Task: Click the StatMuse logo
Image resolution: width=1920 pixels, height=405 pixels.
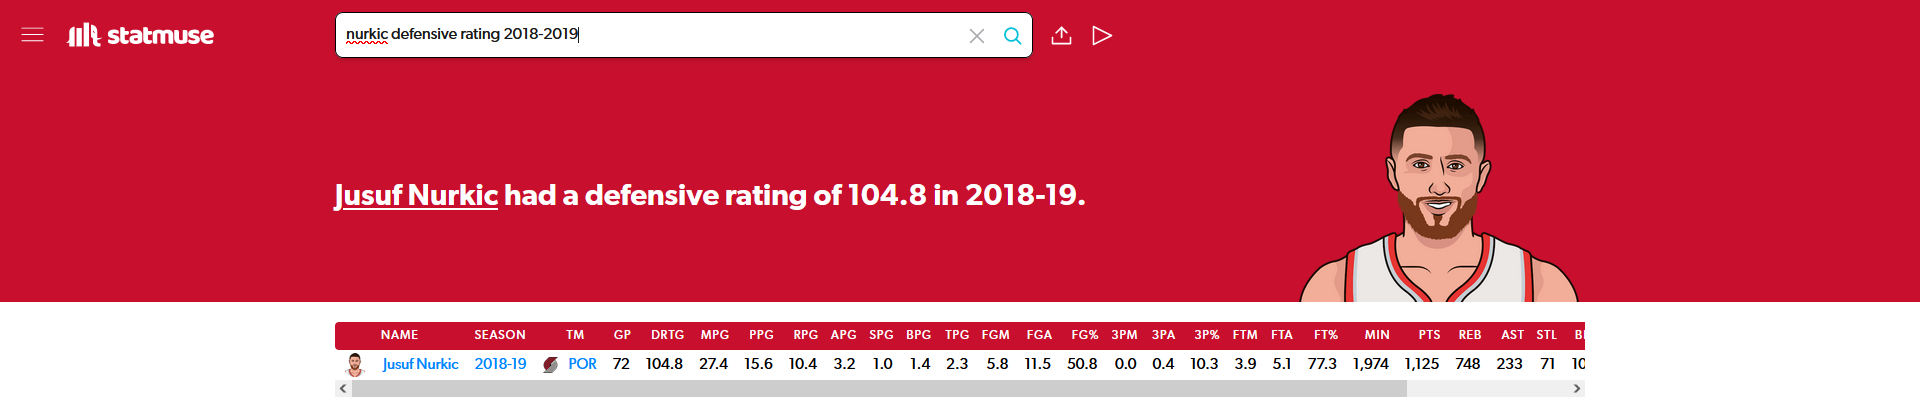Action: [141, 35]
